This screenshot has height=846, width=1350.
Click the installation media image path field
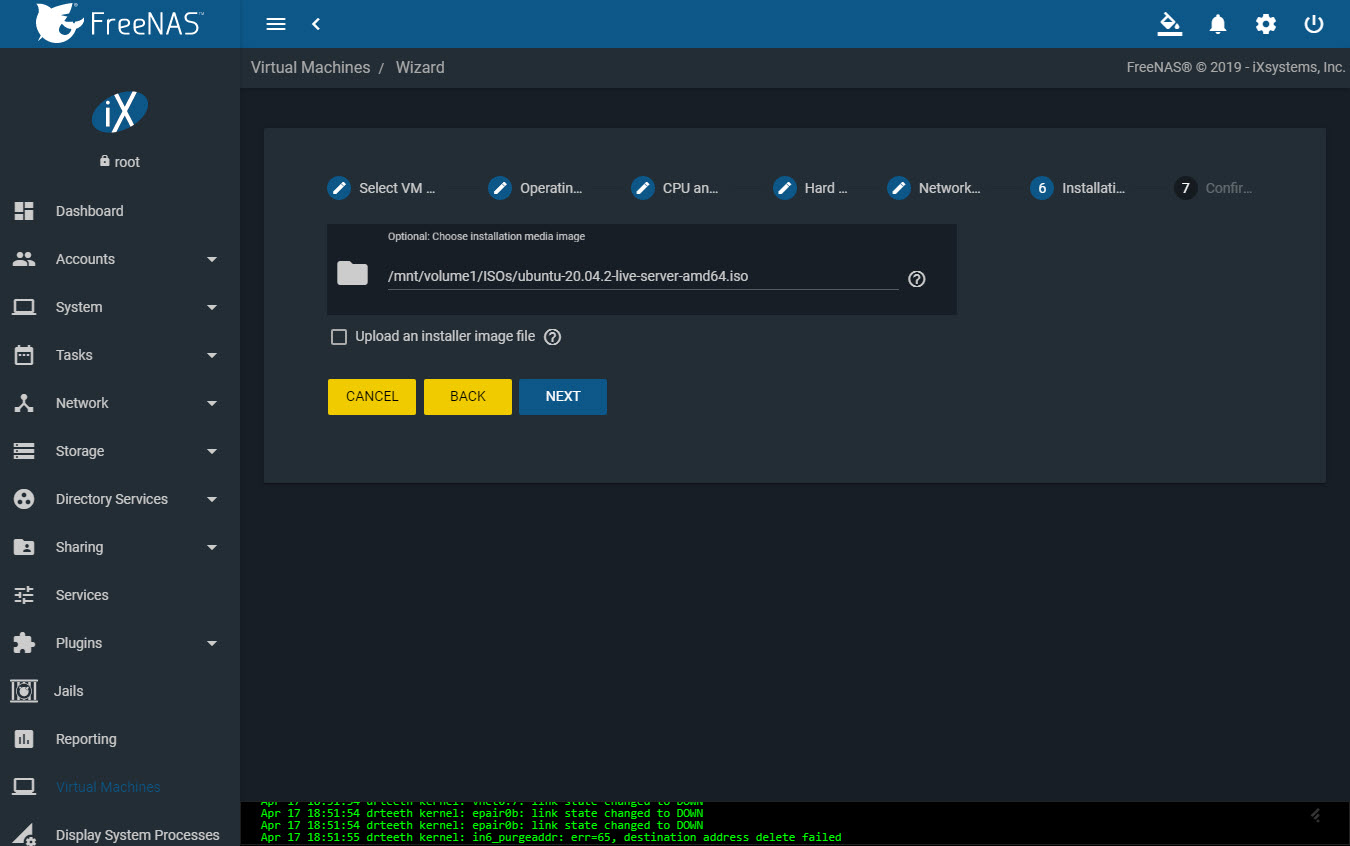tap(643, 277)
